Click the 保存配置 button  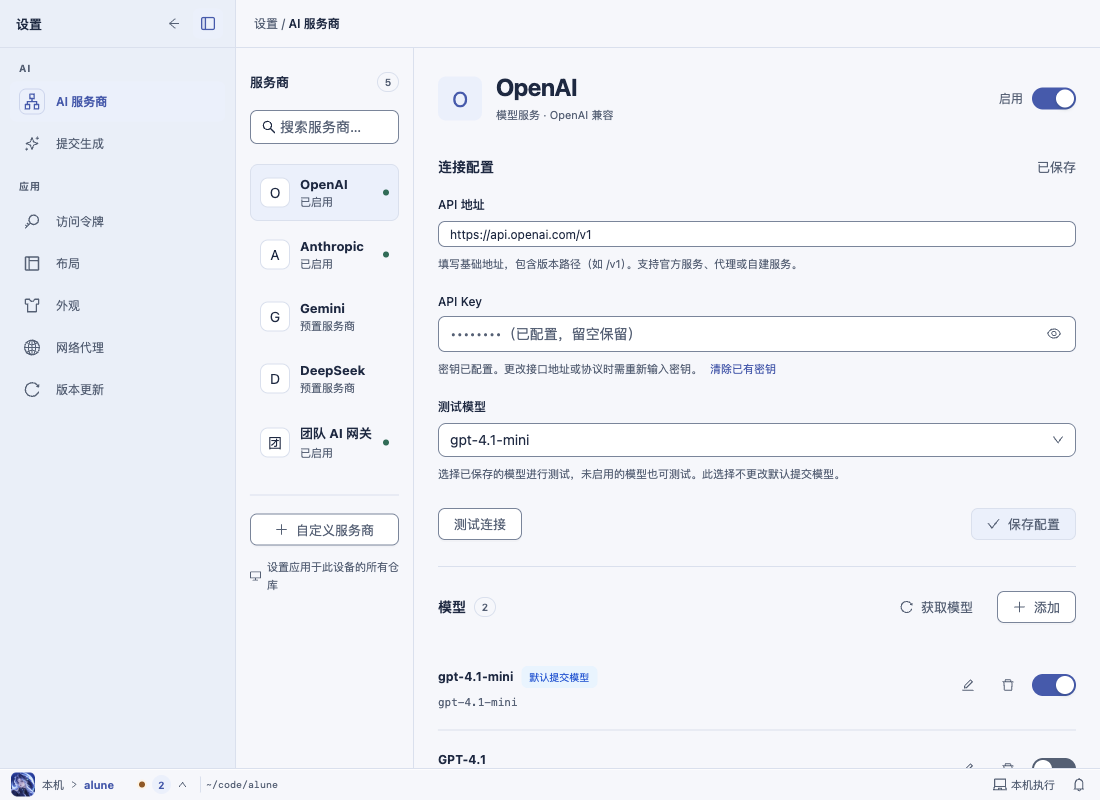pyautogui.click(x=1023, y=524)
